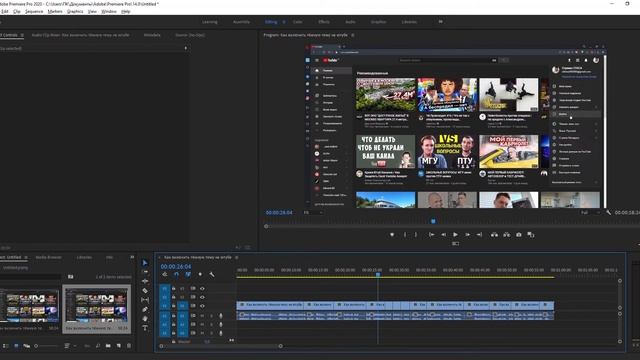Toggle V1 track output eye
The height and width of the screenshot is (360, 640).
tap(202, 306)
